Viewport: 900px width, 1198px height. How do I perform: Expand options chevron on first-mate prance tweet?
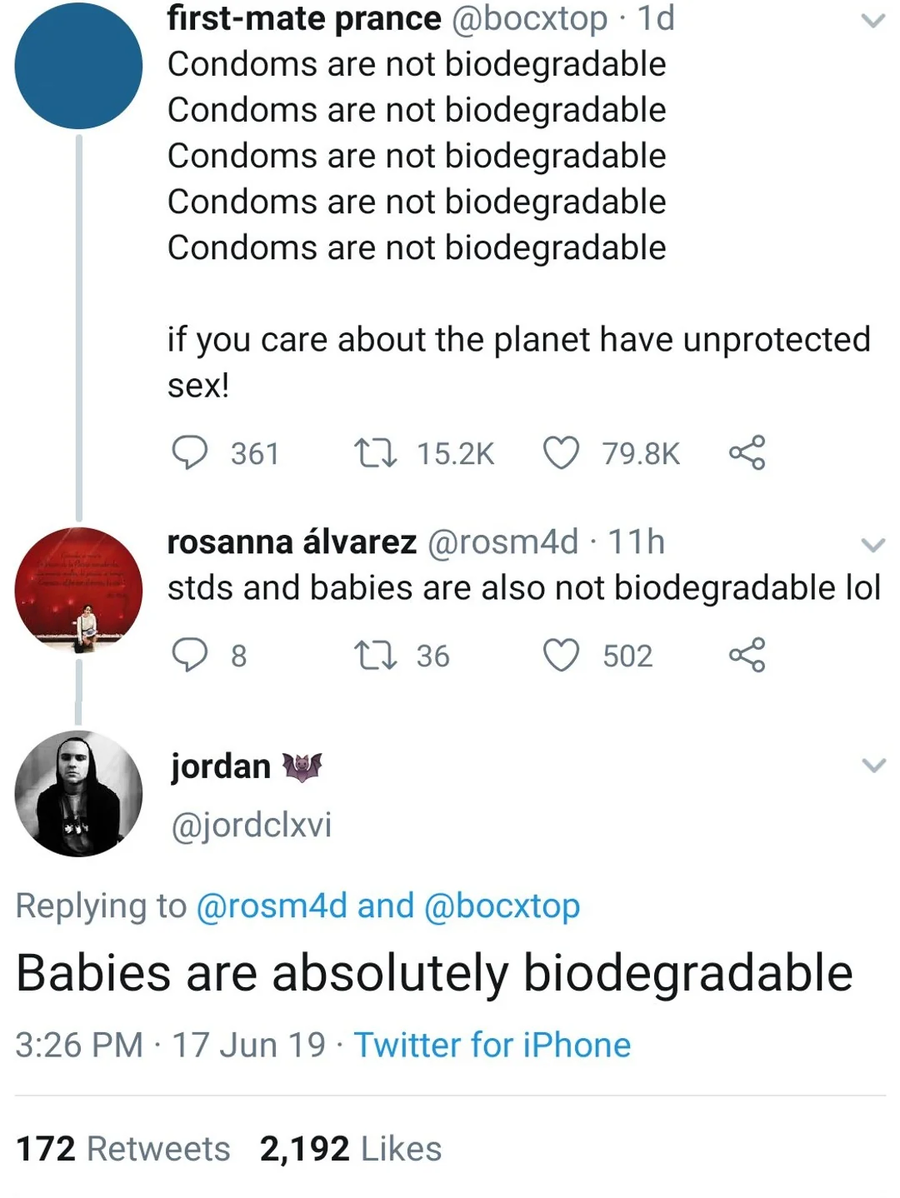coord(872,21)
